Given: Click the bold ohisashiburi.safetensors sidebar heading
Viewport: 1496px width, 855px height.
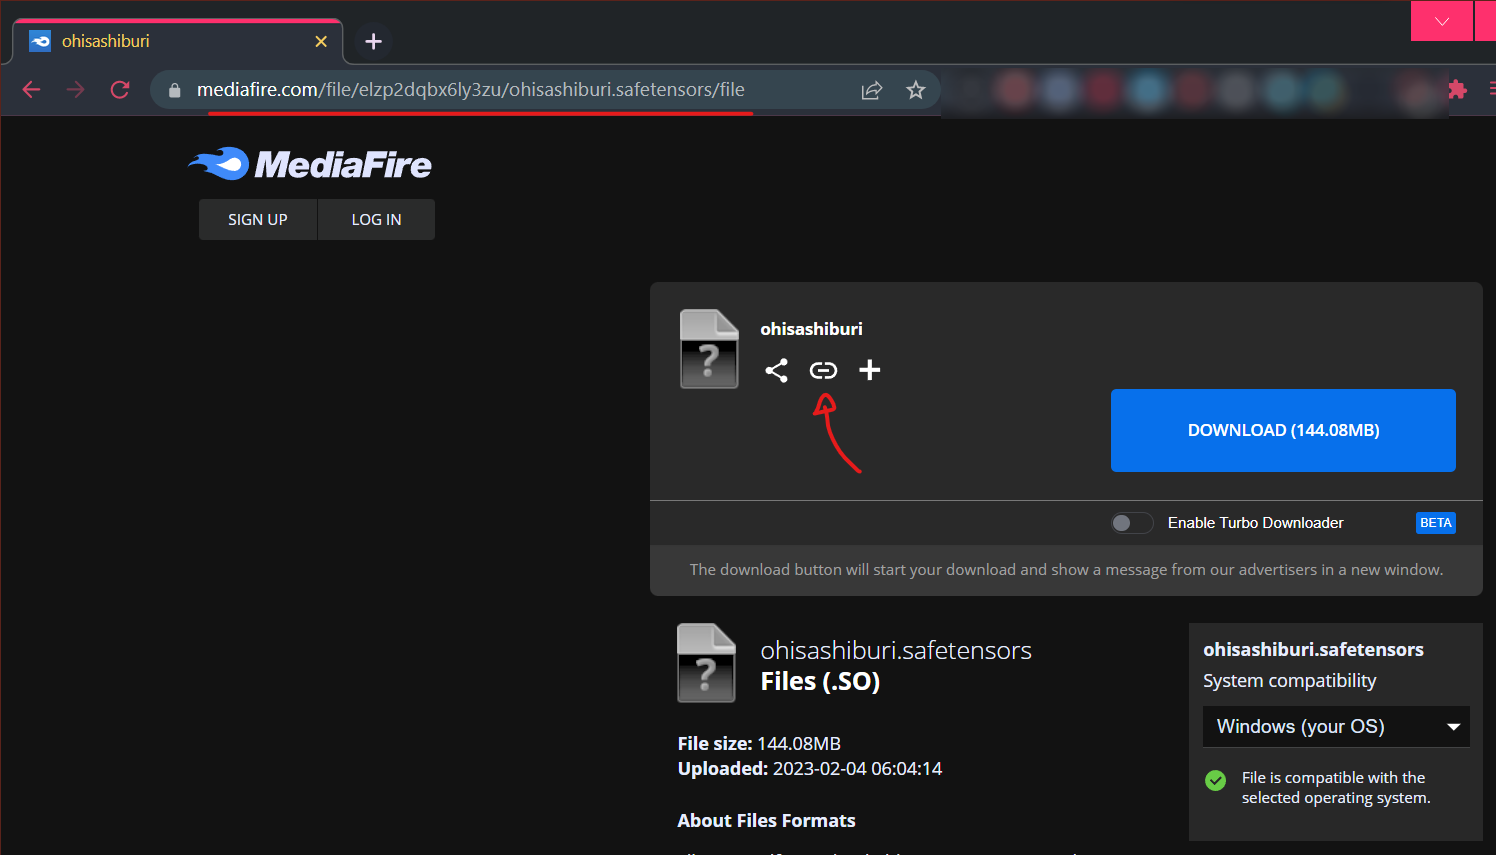Looking at the screenshot, I should point(1313,650).
